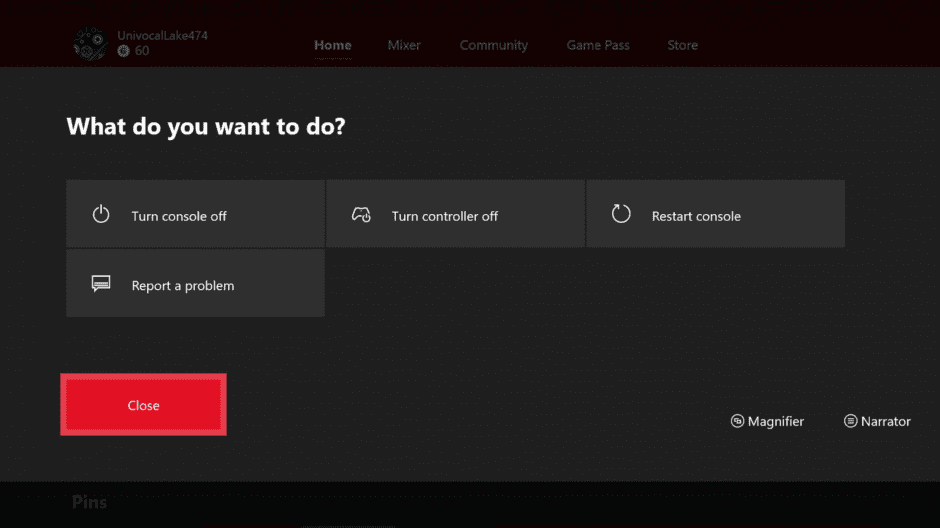Choose the Report a problem text label

point(183,286)
